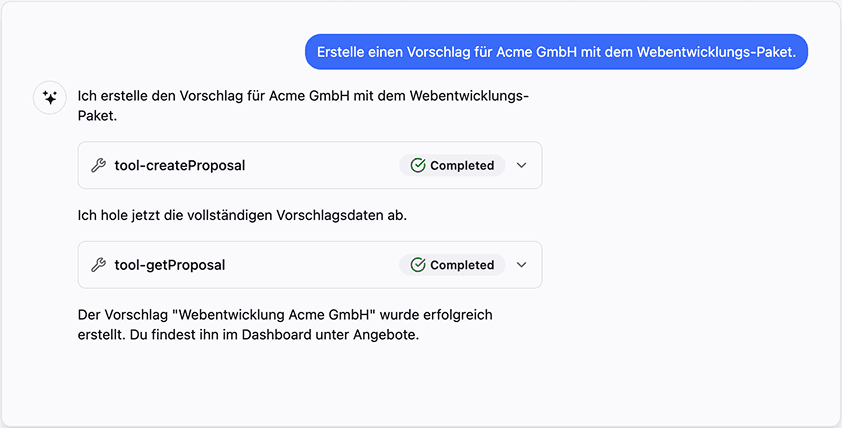The width and height of the screenshot is (842, 428).
Task: Click the Completed text in the createProposal badge
Action: coord(462,166)
